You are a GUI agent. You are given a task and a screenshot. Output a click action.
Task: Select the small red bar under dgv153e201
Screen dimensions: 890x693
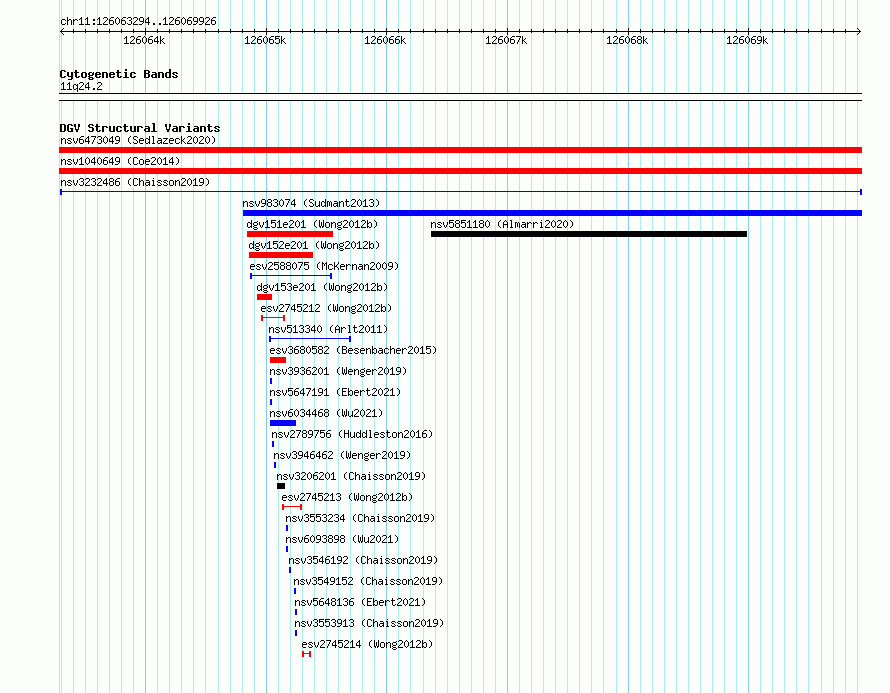[x=265, y=297]
